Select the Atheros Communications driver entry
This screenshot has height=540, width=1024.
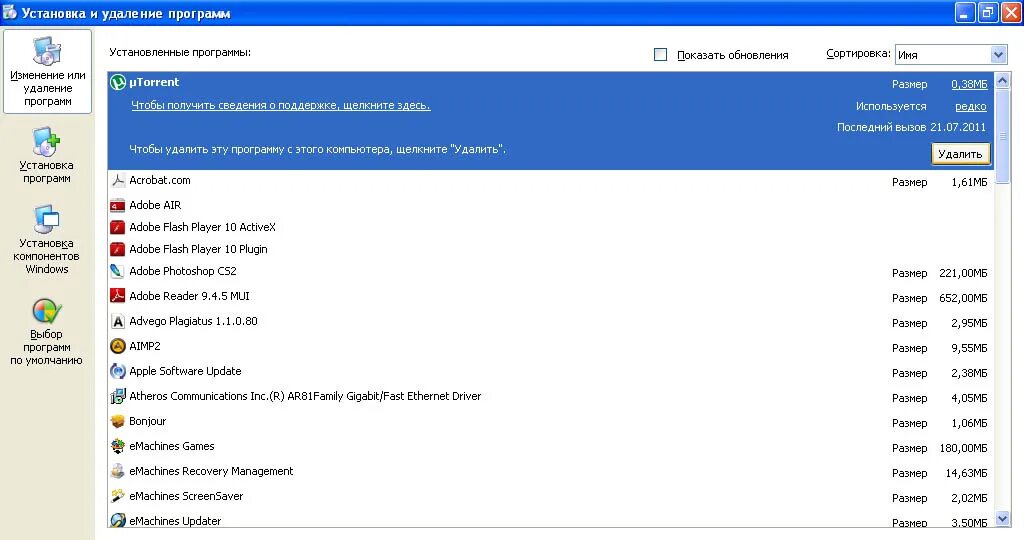click(551, 396)
